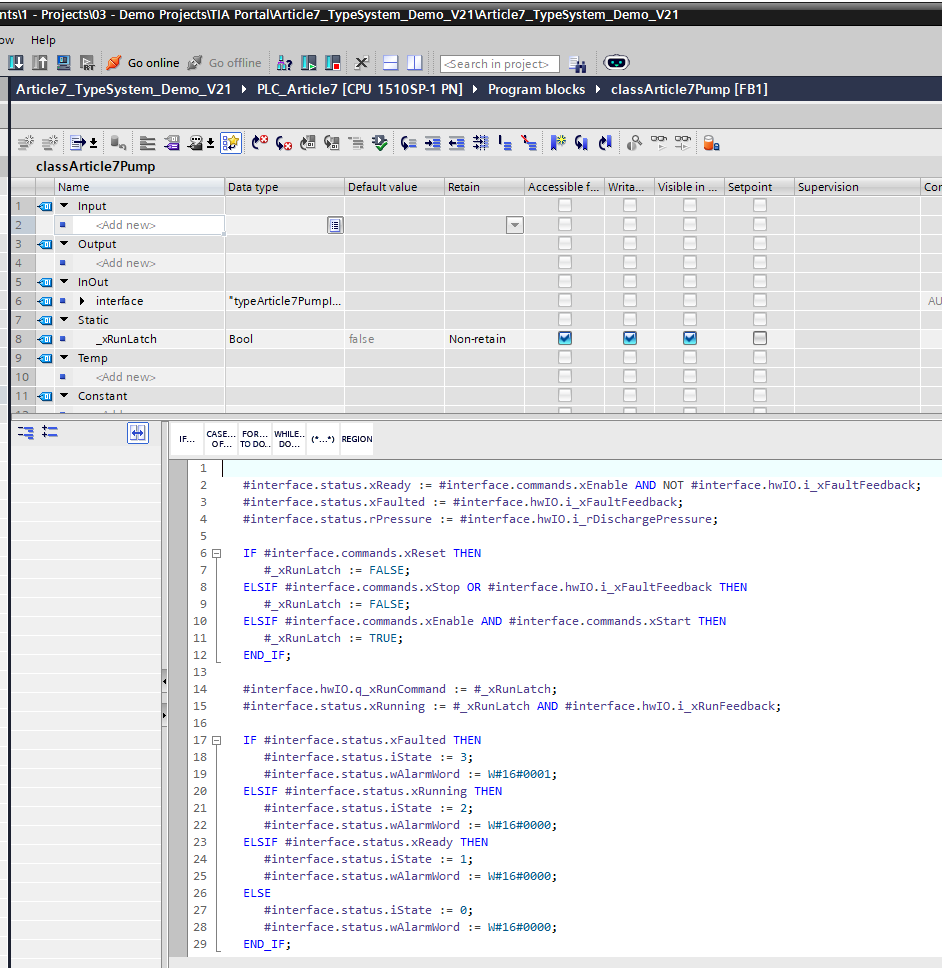Insert WHILE DO snippet
Viewport: 942px width, 968px height.
click(x=289, y=439)
